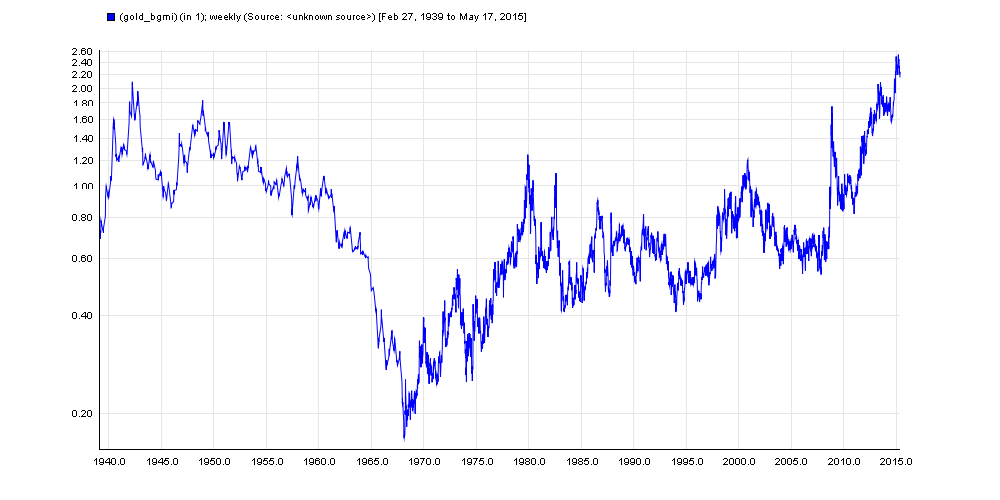
Task: Click the x-axis label 2015.0
Action: [896, 462]
